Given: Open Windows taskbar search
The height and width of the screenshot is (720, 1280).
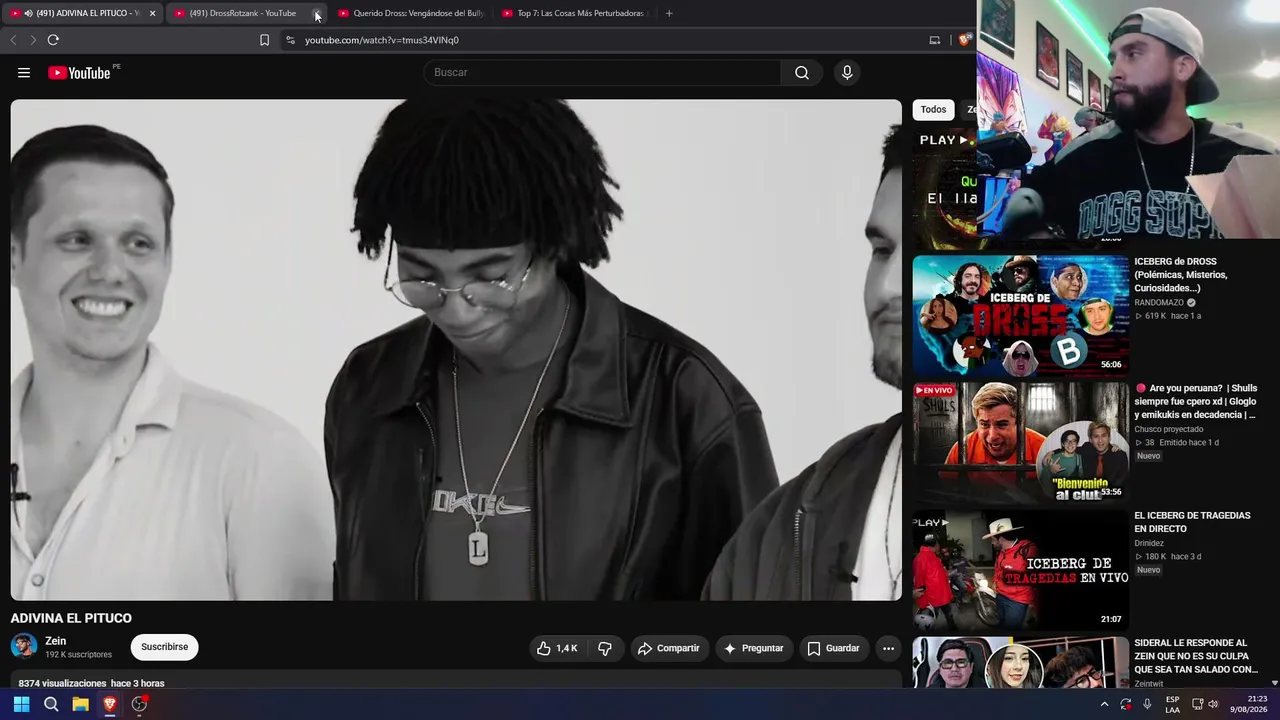Looking at the screenshot, I should (51, 704).
